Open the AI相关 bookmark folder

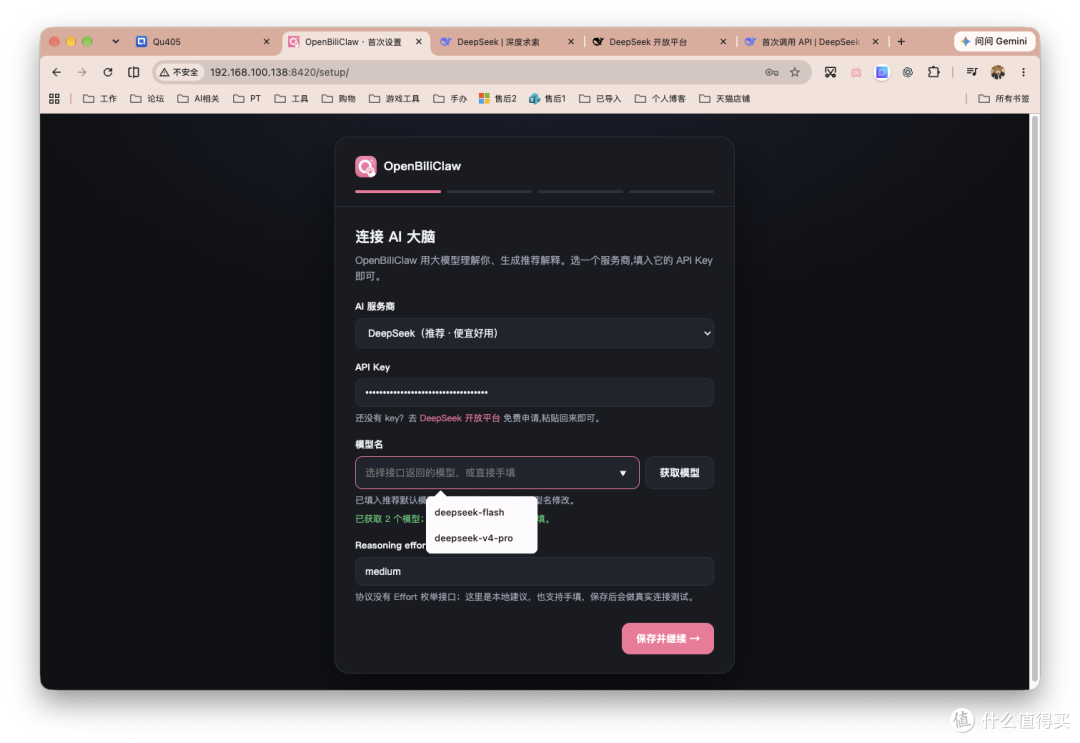(x=198, y=98)
